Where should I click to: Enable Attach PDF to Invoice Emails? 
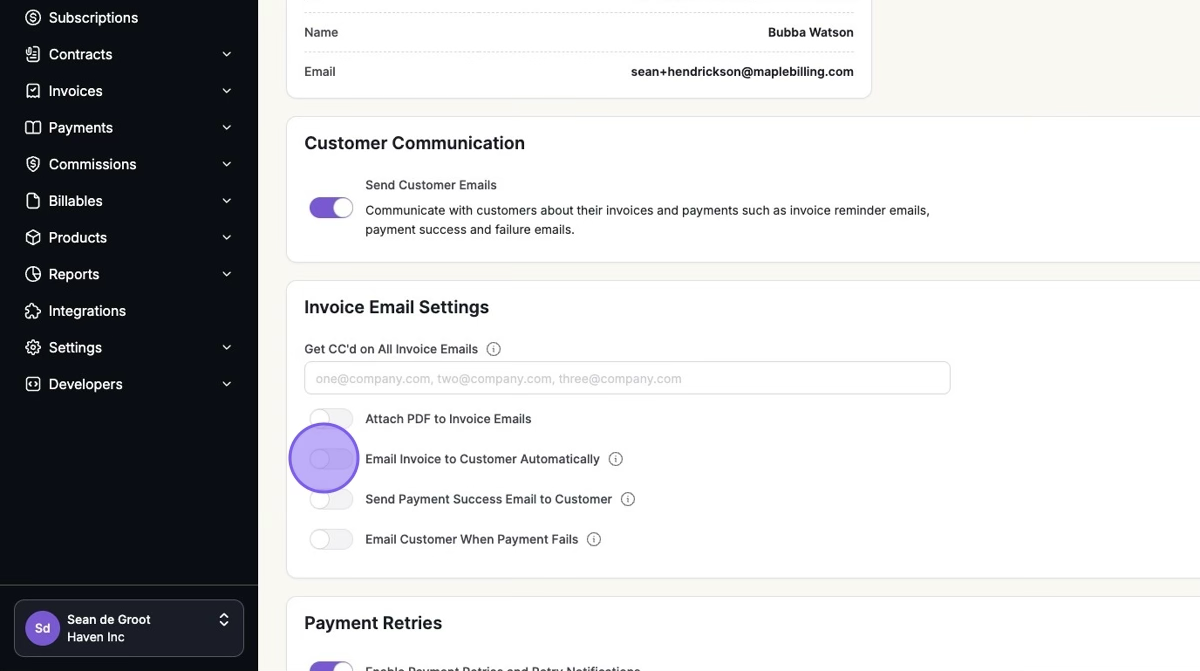click(331, 419)
